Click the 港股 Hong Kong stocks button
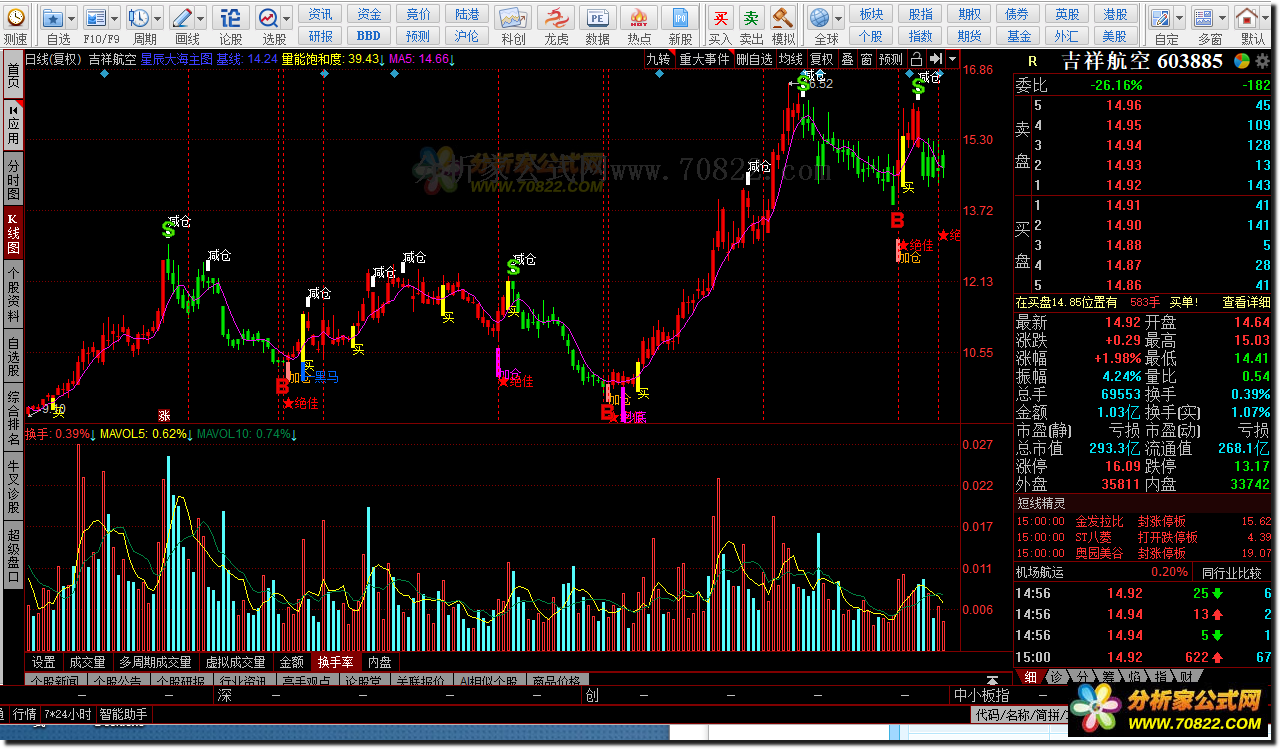 coord(1115,14)
